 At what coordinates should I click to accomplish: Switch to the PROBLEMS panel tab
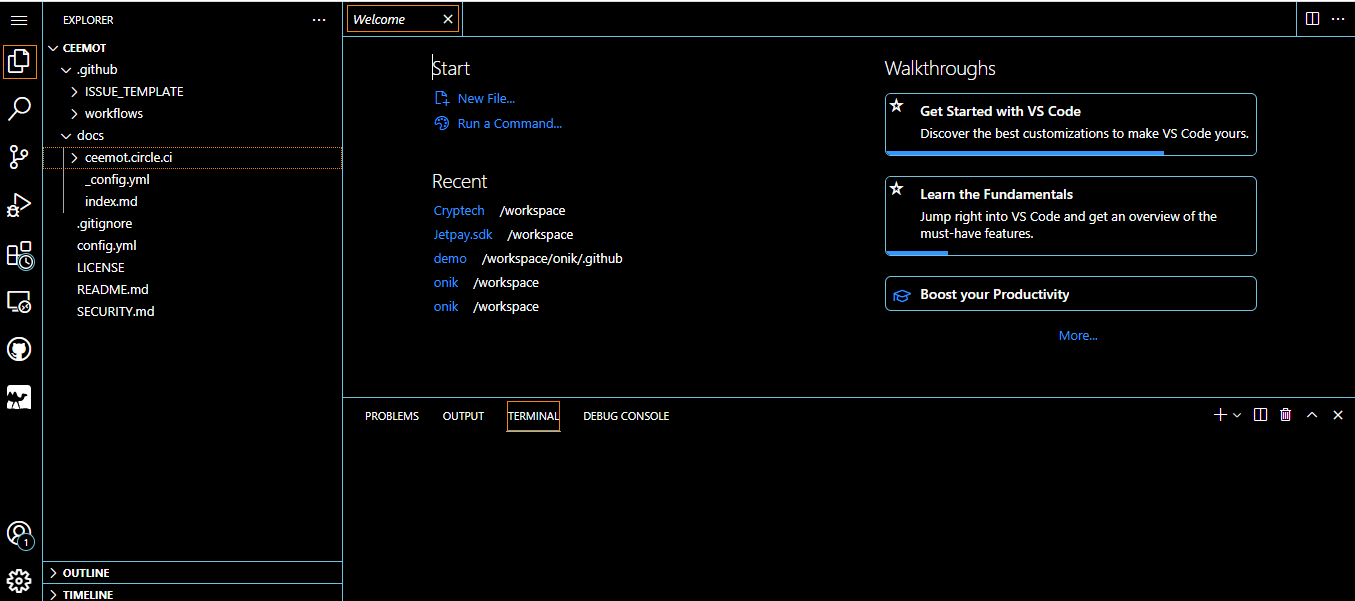pyautogui.click(x=392, y=416)
